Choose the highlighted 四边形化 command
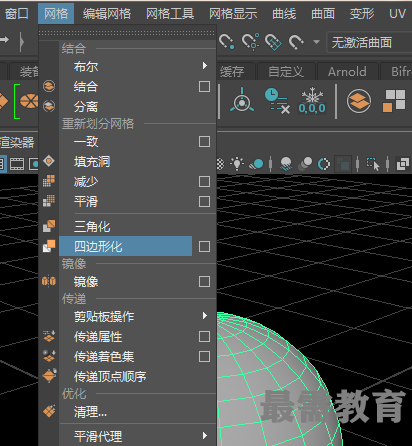This screenshot has width=412, height=446. coord(126,247)
